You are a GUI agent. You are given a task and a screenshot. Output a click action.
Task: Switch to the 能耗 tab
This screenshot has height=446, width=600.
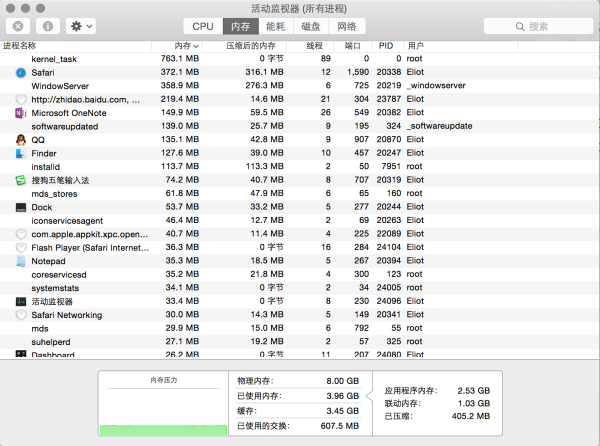276,26
